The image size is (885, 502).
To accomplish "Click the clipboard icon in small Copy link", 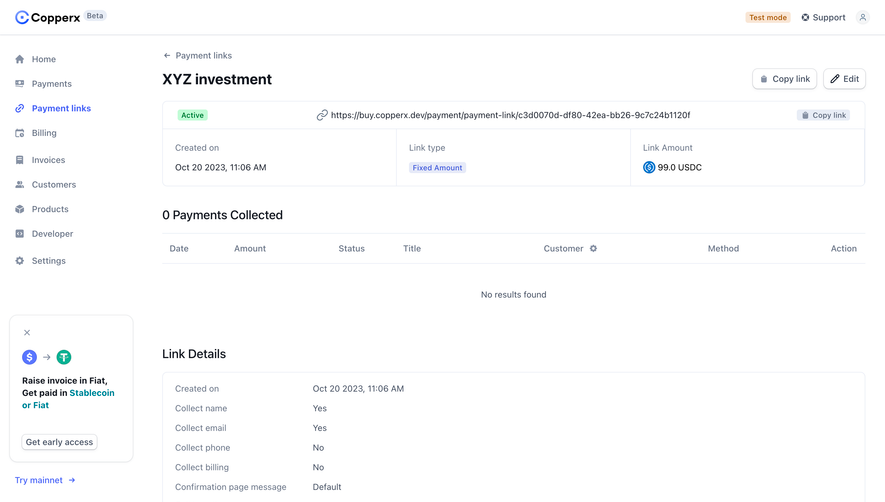I will point(805,115).
